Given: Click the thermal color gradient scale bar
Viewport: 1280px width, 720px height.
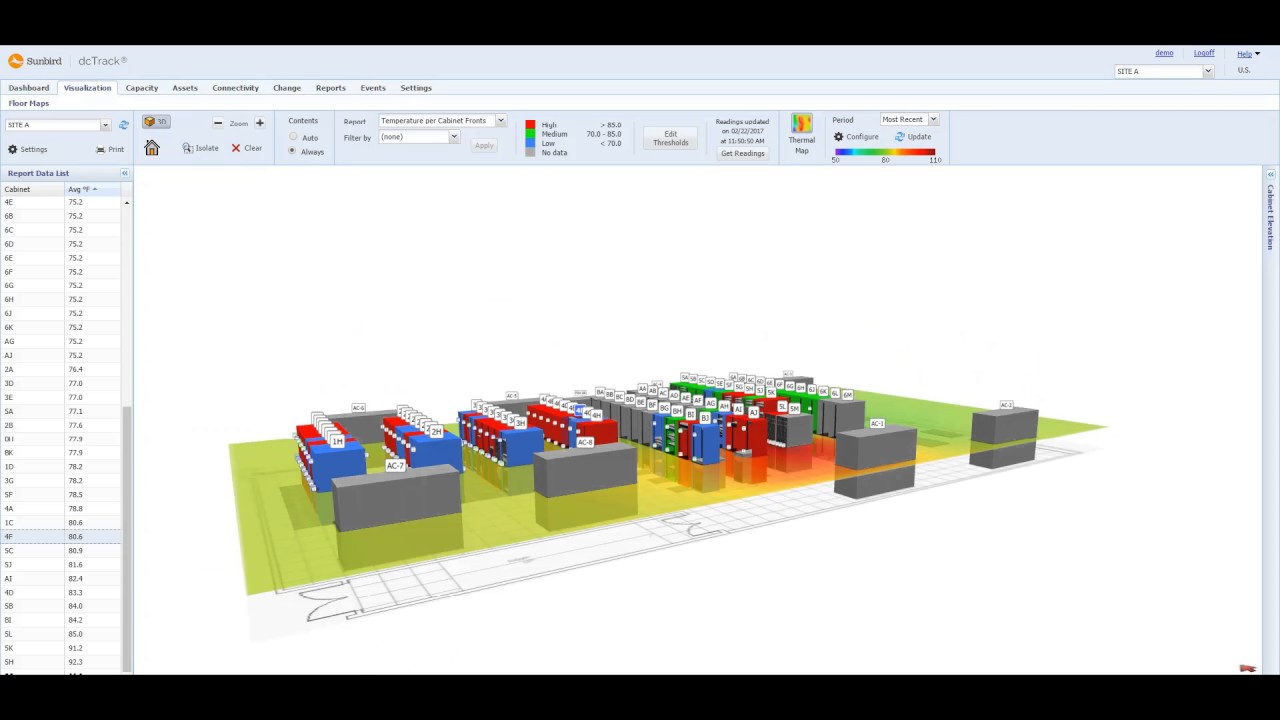Looking at the screenshot, I should (x=885, y=152).
